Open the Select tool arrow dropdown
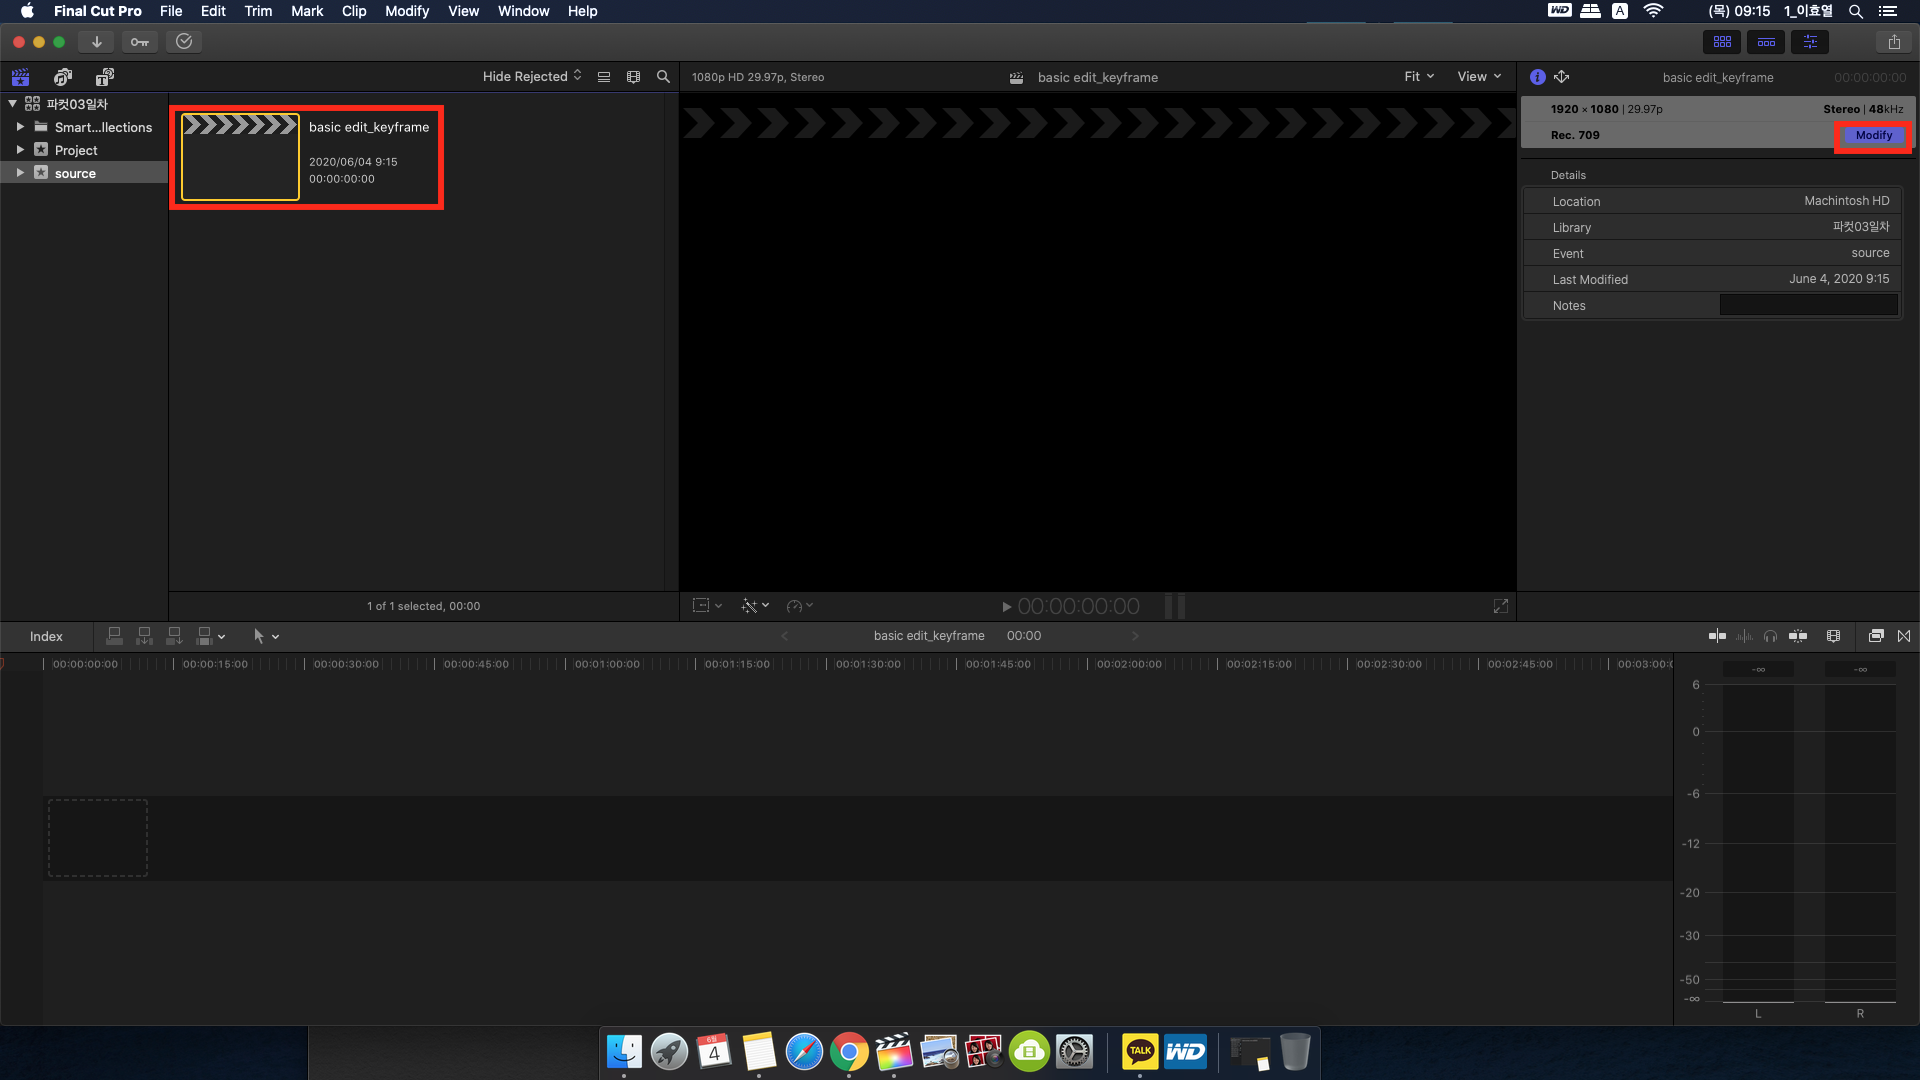Image resolution: width=1920 pixels, height=1080 pixels. (266, 636)
